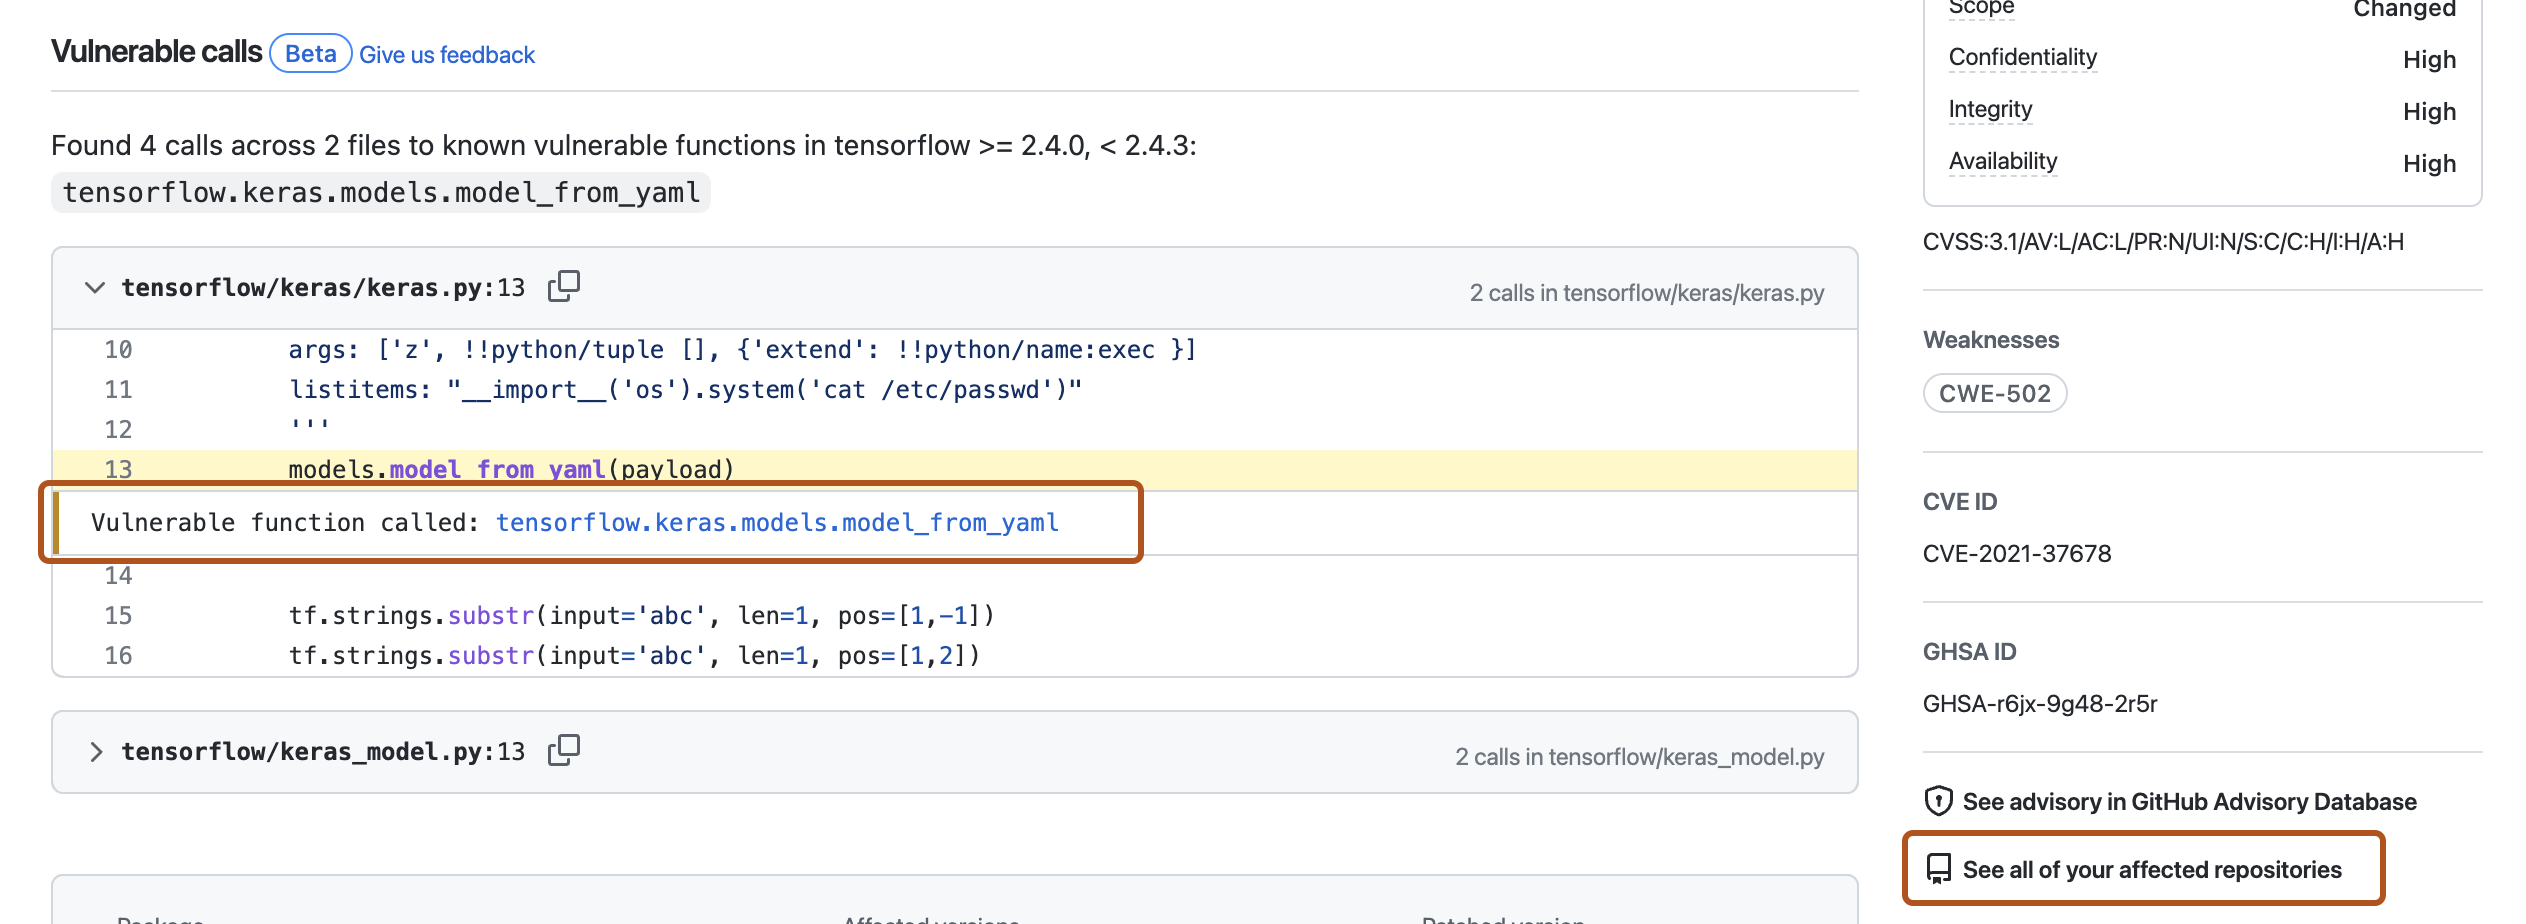Screen dimensions: 2526x924
Task: Expand the tensorflow/keras_model.py section
Action: point(95,752)
